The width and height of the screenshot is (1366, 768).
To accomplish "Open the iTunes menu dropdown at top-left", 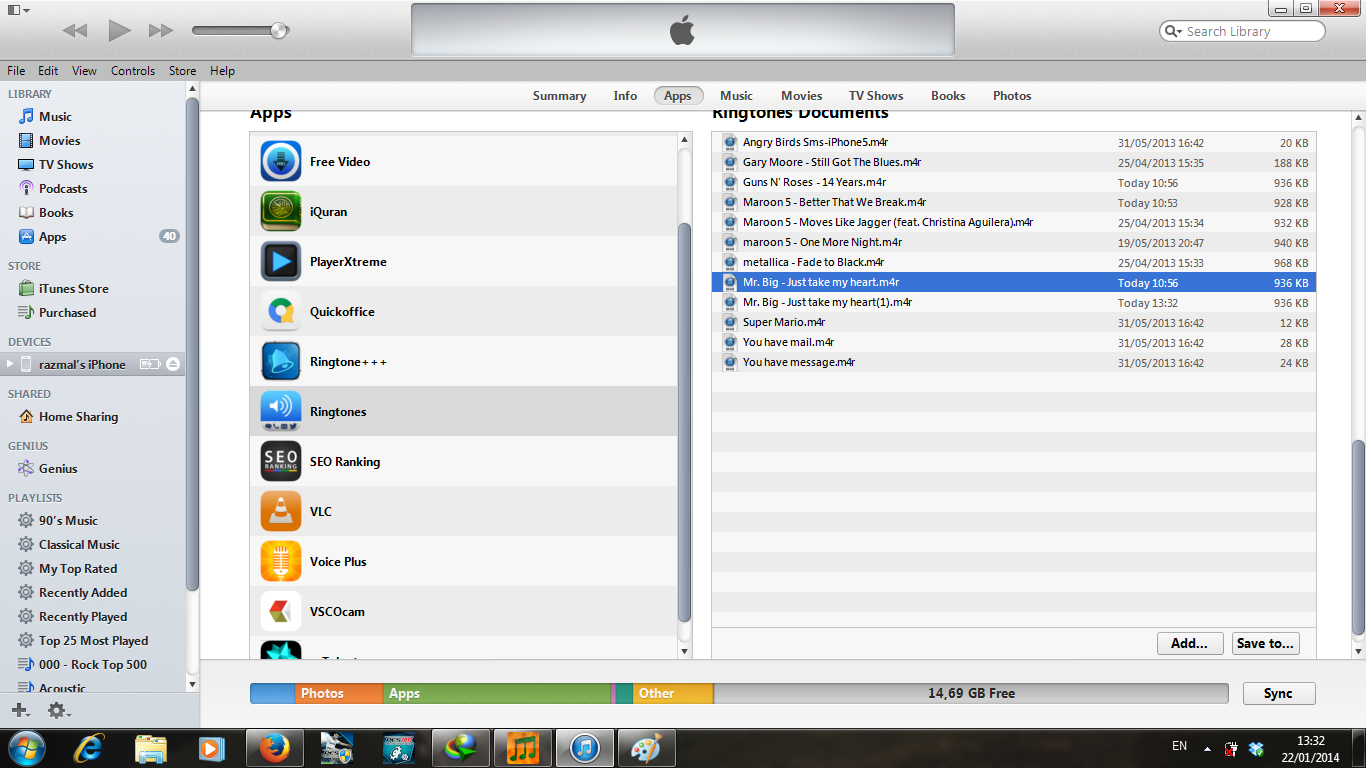I will point(18,9).
